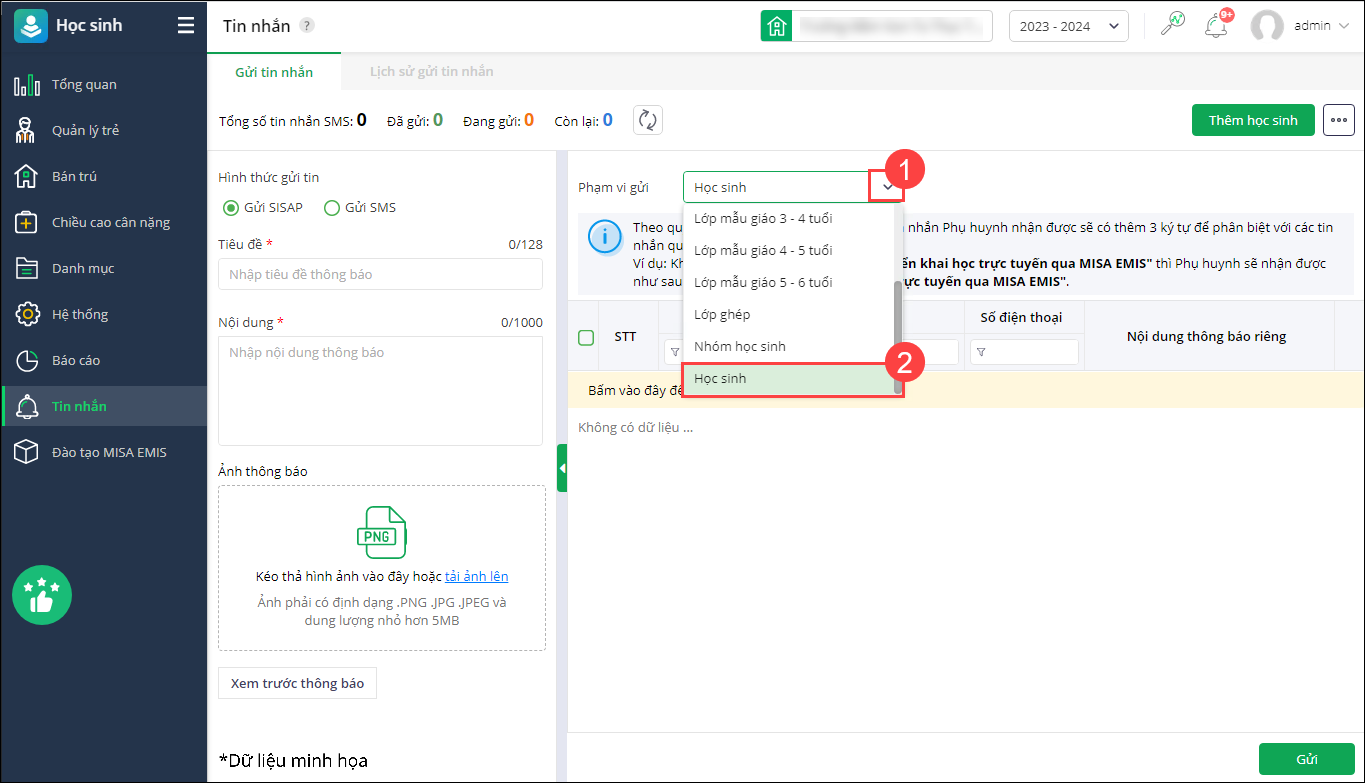Open the Tin nhắn help question-mark icon

click(x=307, y=26)
